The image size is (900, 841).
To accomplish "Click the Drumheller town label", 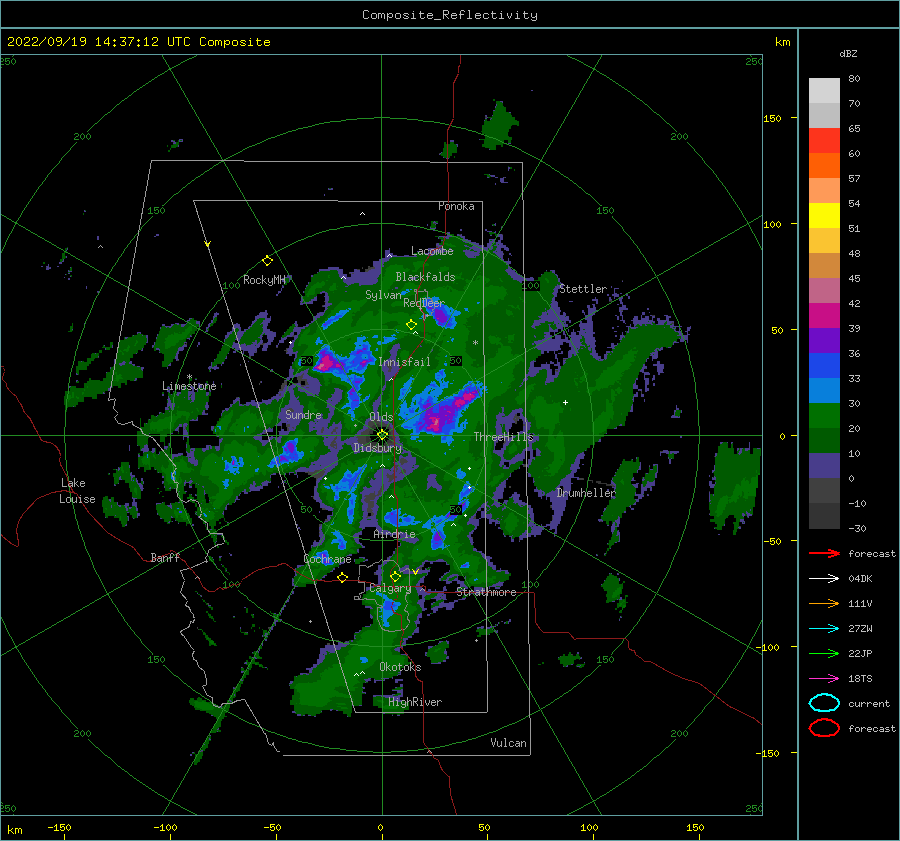I will pos(586,493).
